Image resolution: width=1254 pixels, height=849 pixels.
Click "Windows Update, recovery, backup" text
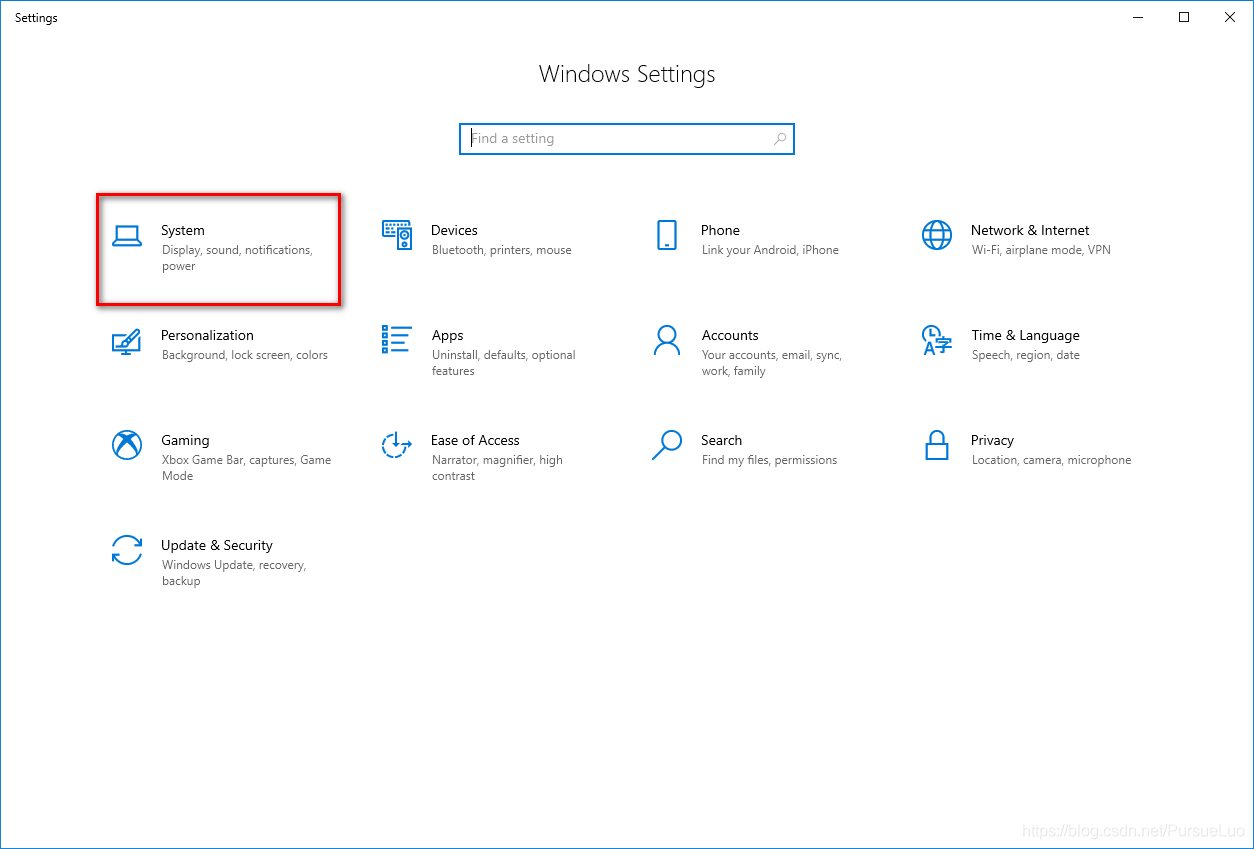(234, 573)
